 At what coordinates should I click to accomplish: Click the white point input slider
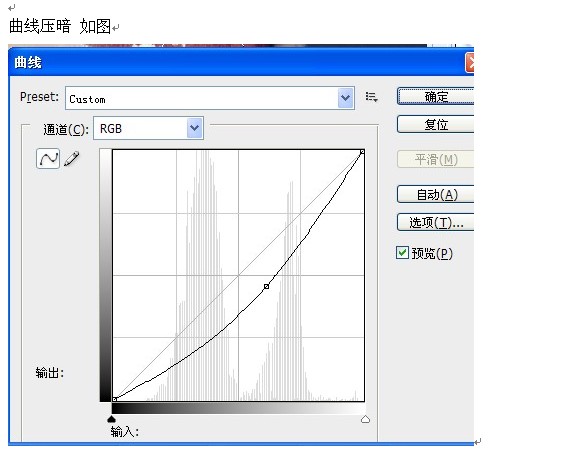click(365, 419)
